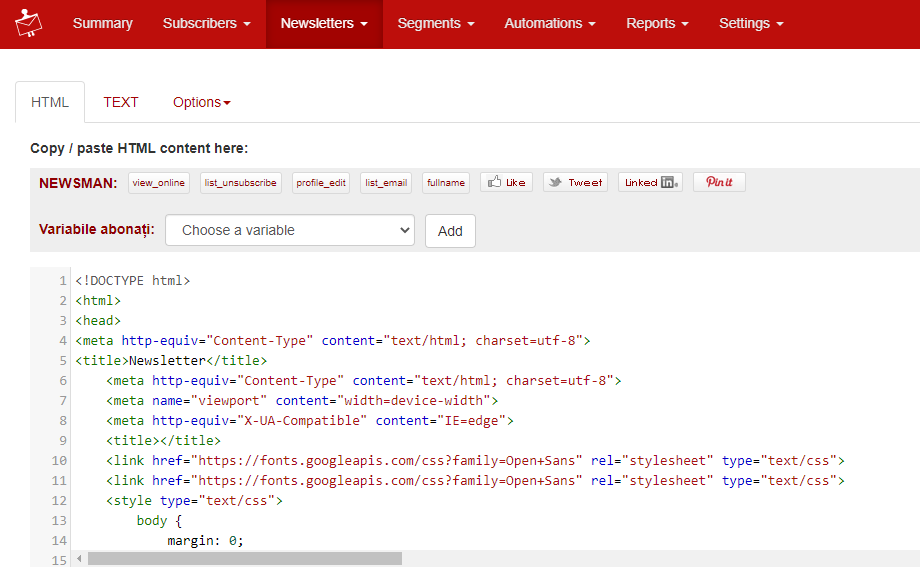Insert the fullname tag

tap(446, 183)
